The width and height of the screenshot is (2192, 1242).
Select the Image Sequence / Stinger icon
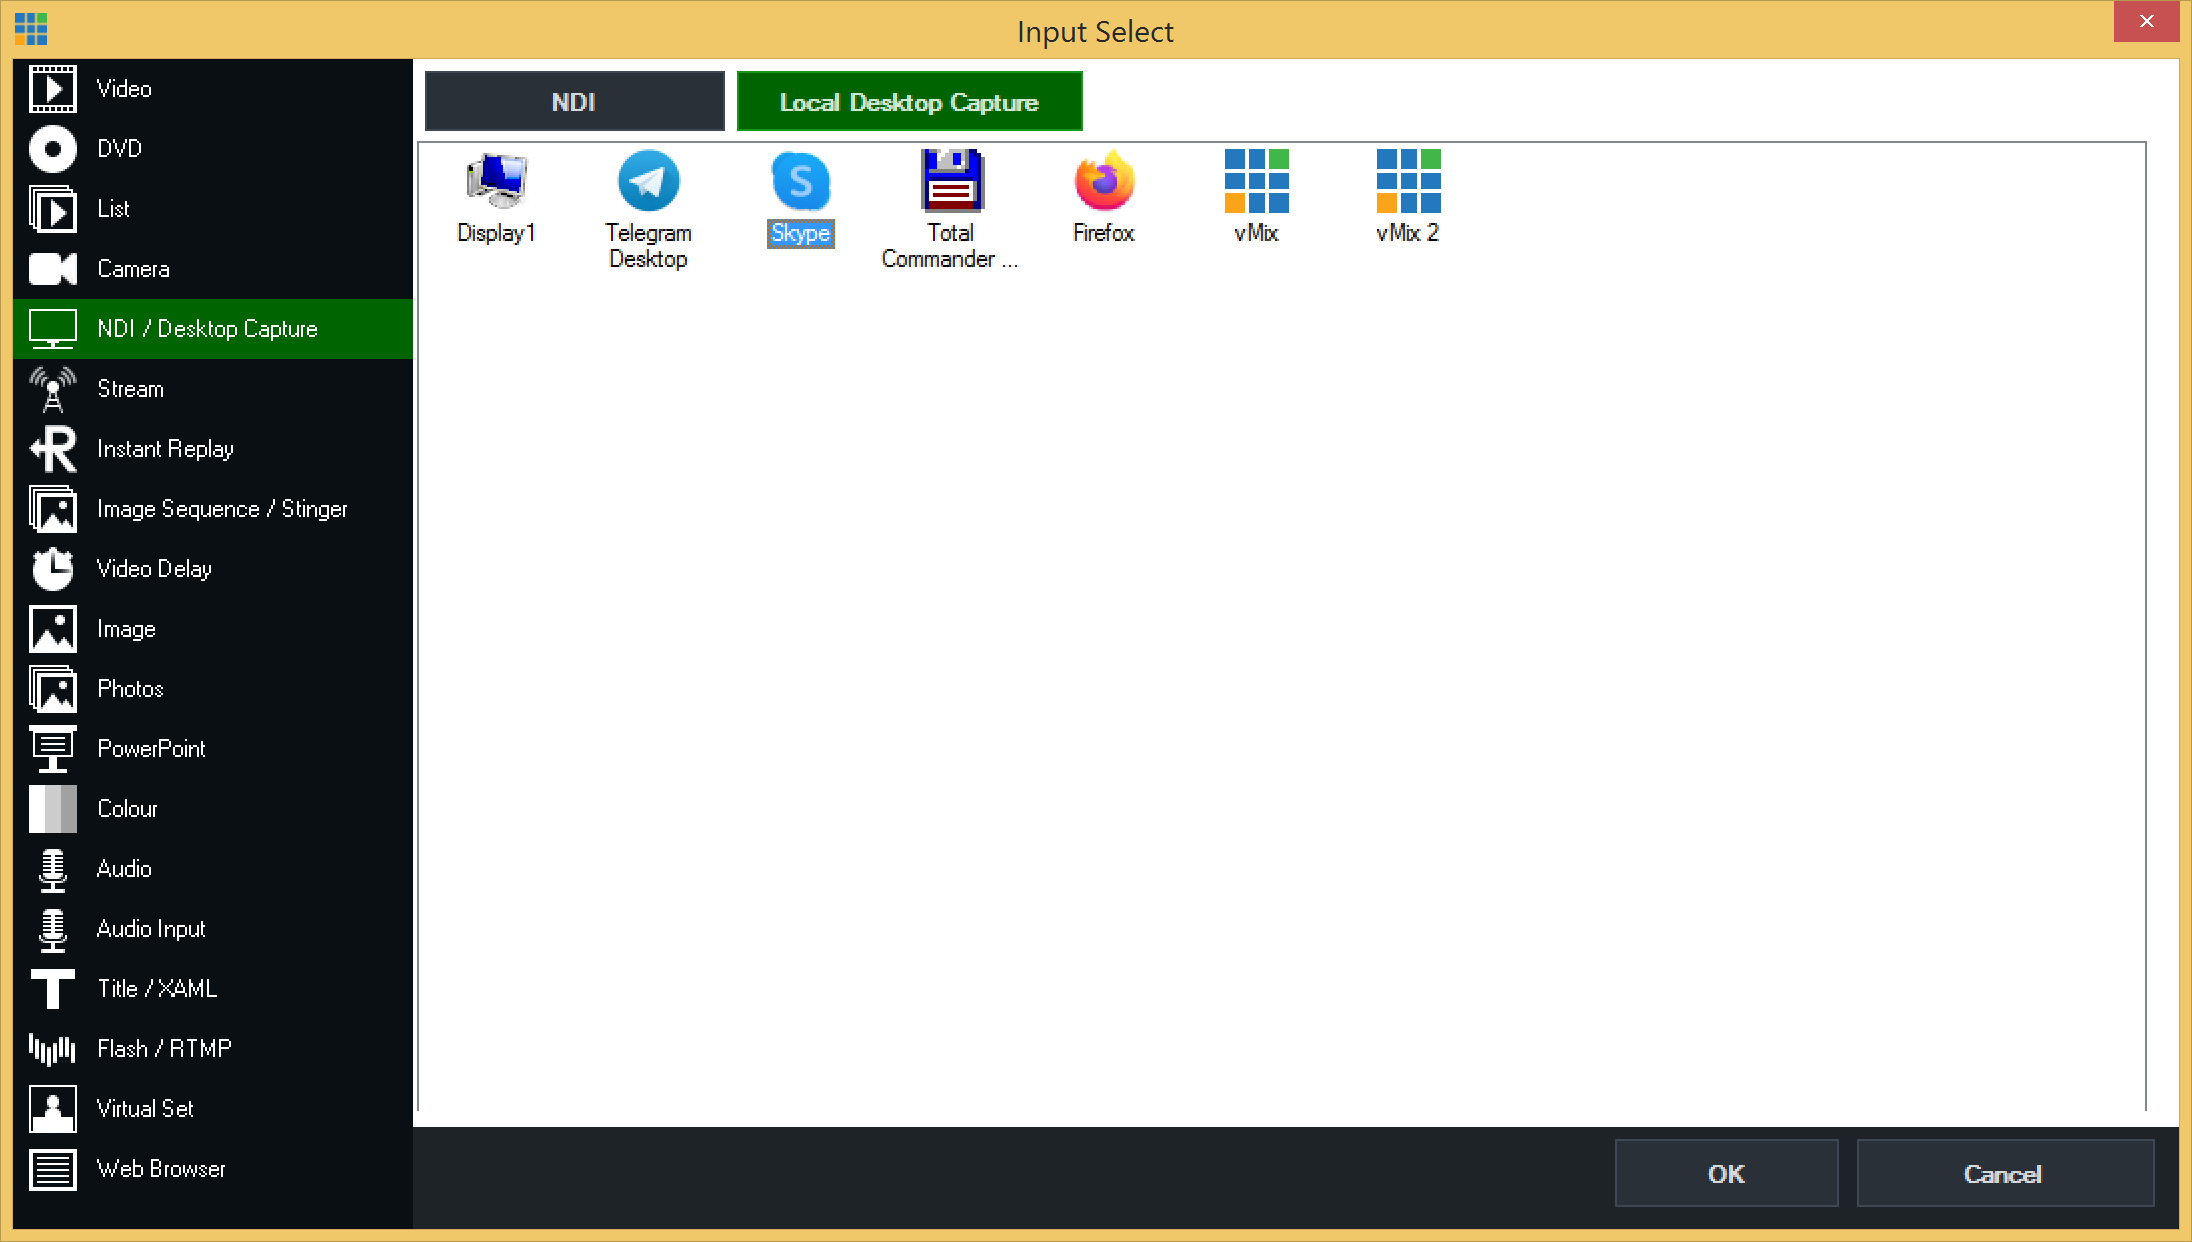point(53,509)
